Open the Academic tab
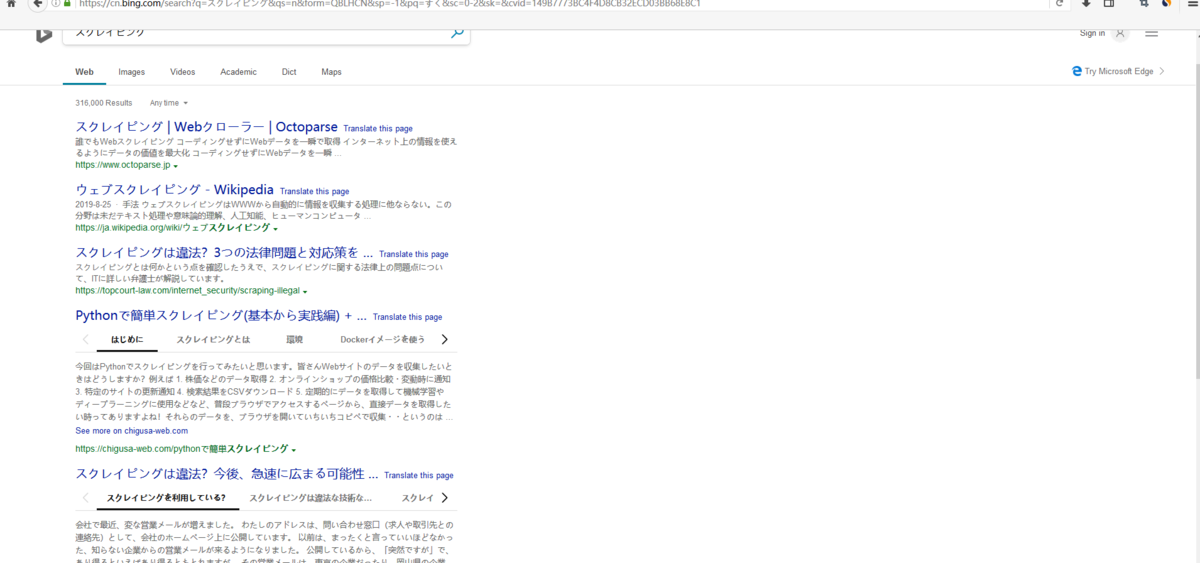 238,72
